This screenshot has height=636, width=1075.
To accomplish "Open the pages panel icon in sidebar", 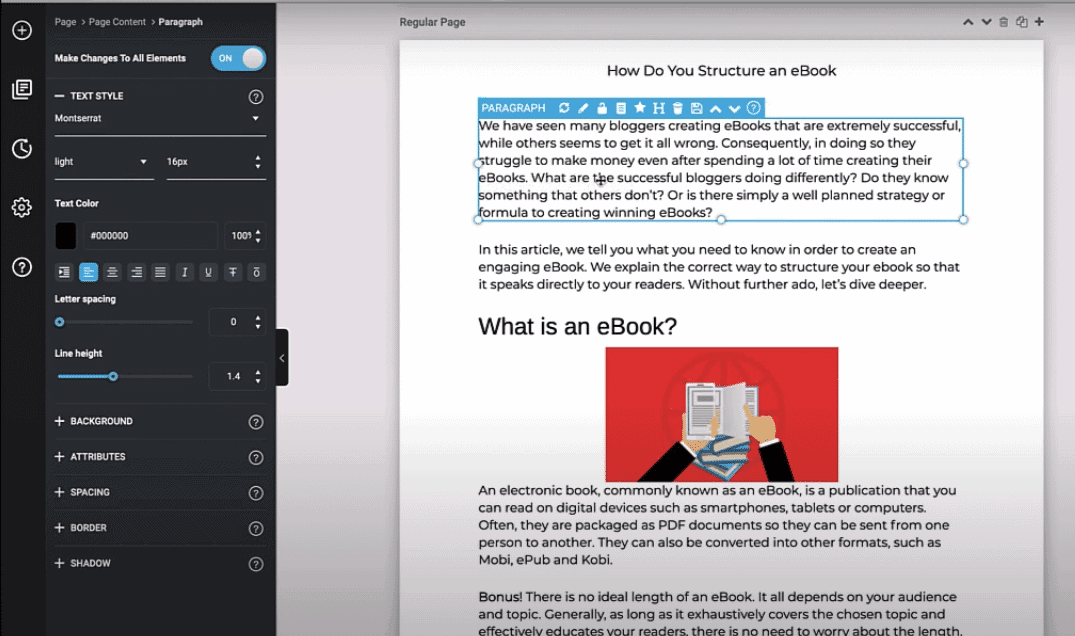I will pos(22,89).
